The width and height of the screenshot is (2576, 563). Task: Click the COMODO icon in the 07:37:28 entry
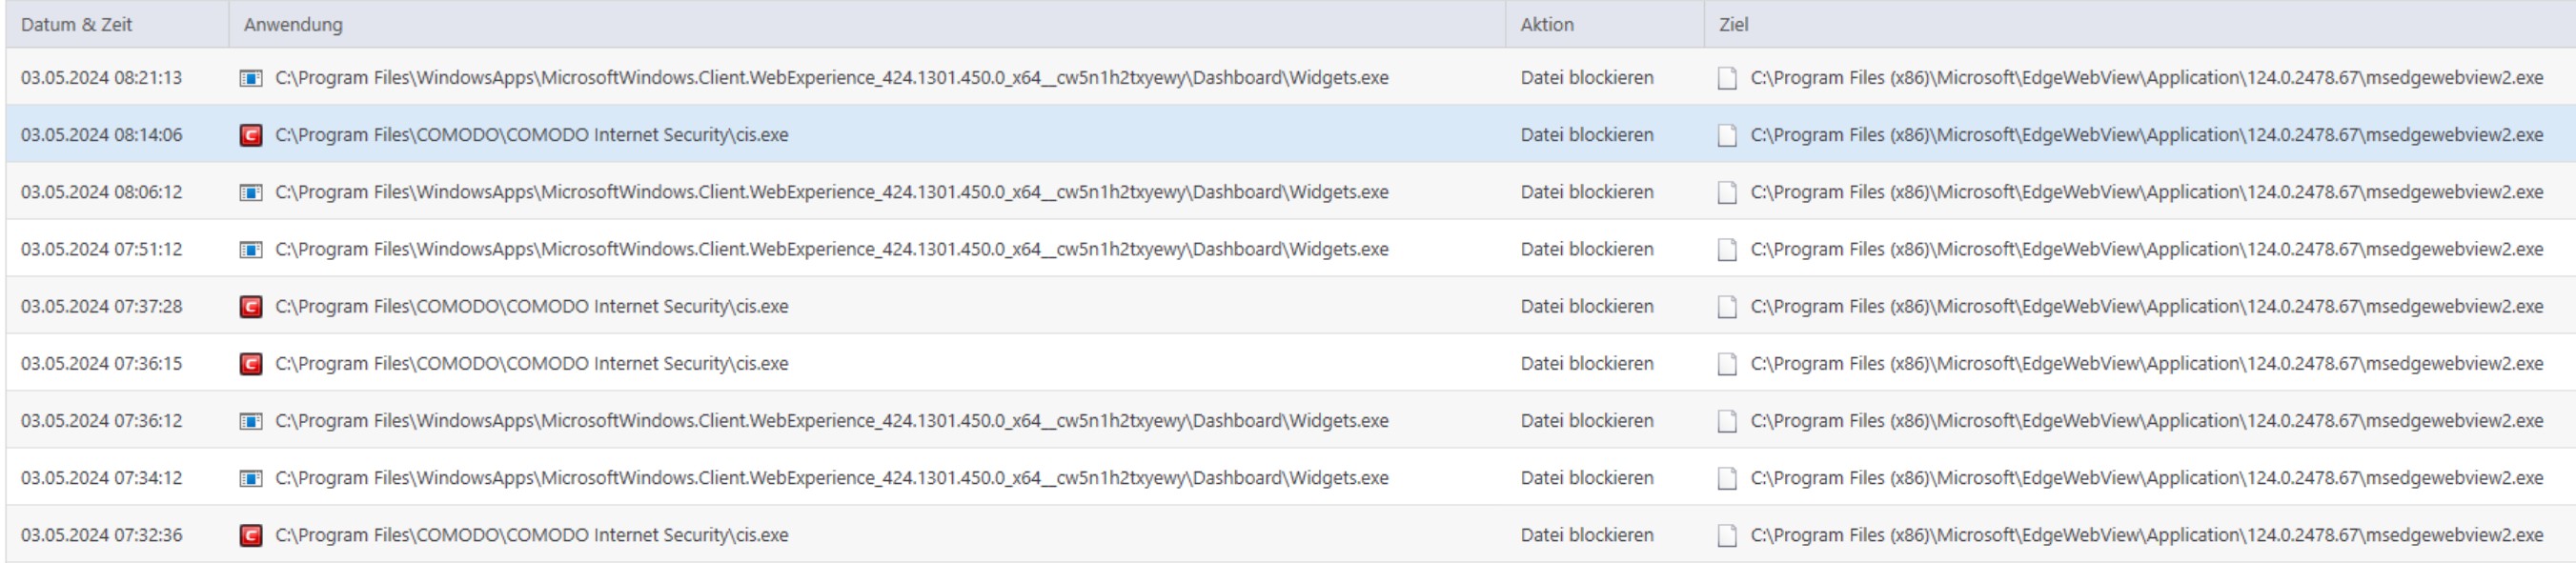pyautogui.click(x=251, y=307)
